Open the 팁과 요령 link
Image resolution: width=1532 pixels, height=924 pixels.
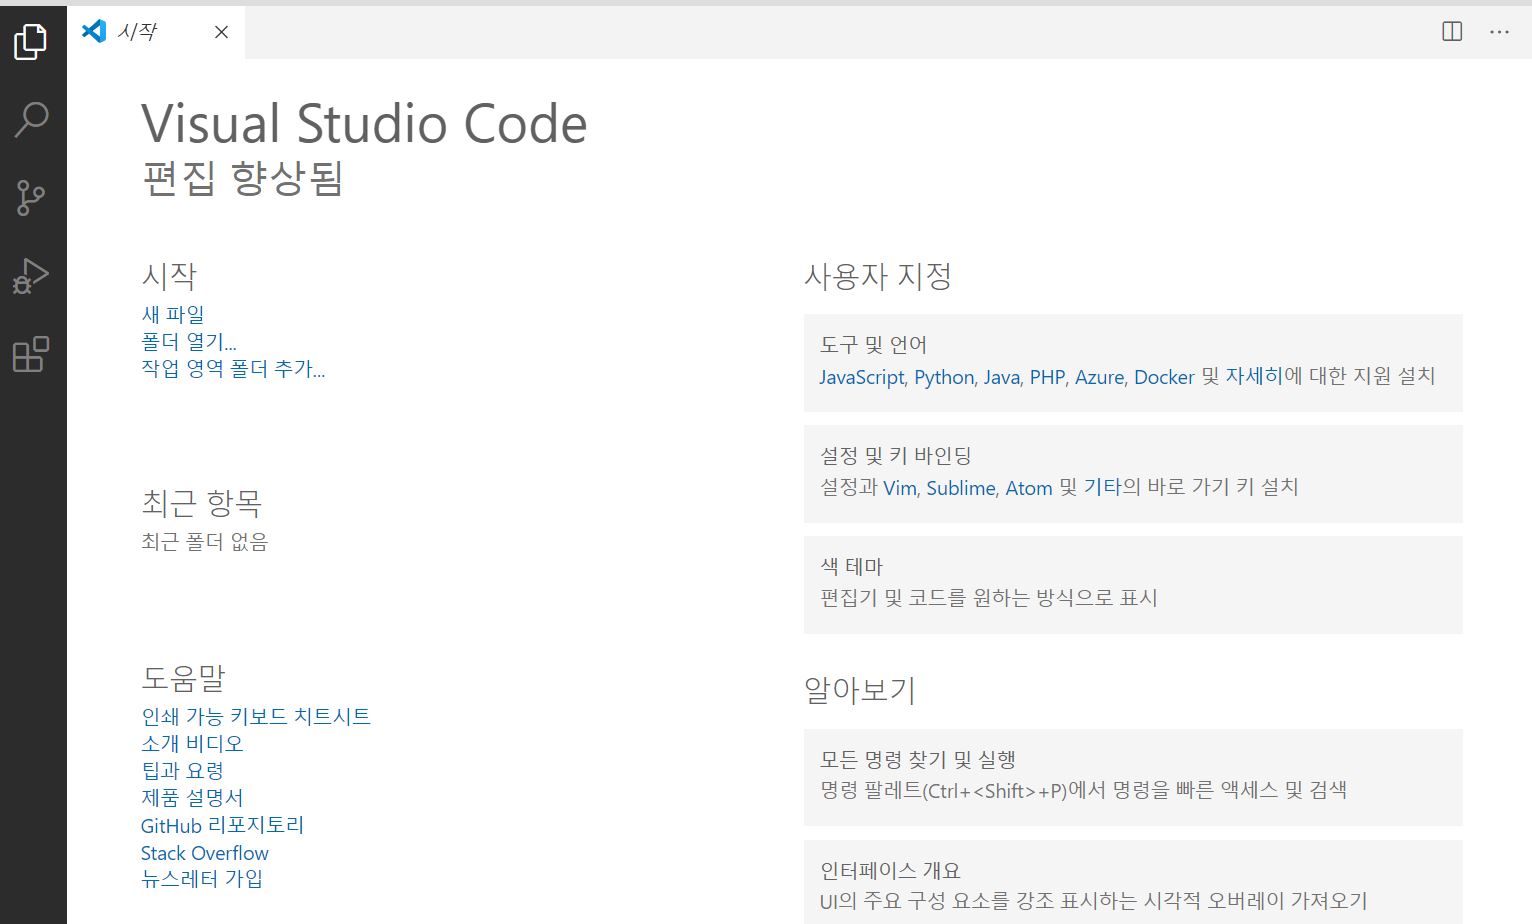pos(183,770)
